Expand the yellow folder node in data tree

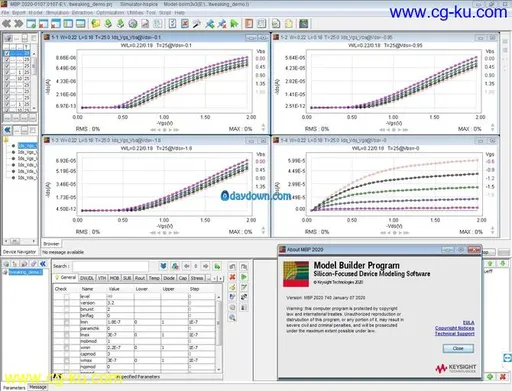(6, 139)
